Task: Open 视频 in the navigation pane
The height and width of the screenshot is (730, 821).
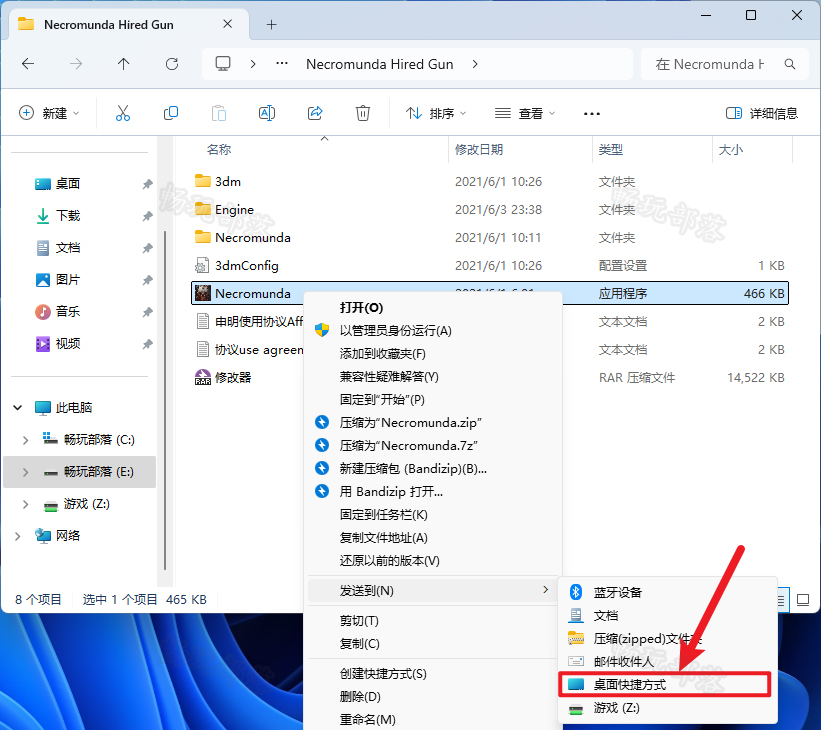Action: [x=68, y=344]
